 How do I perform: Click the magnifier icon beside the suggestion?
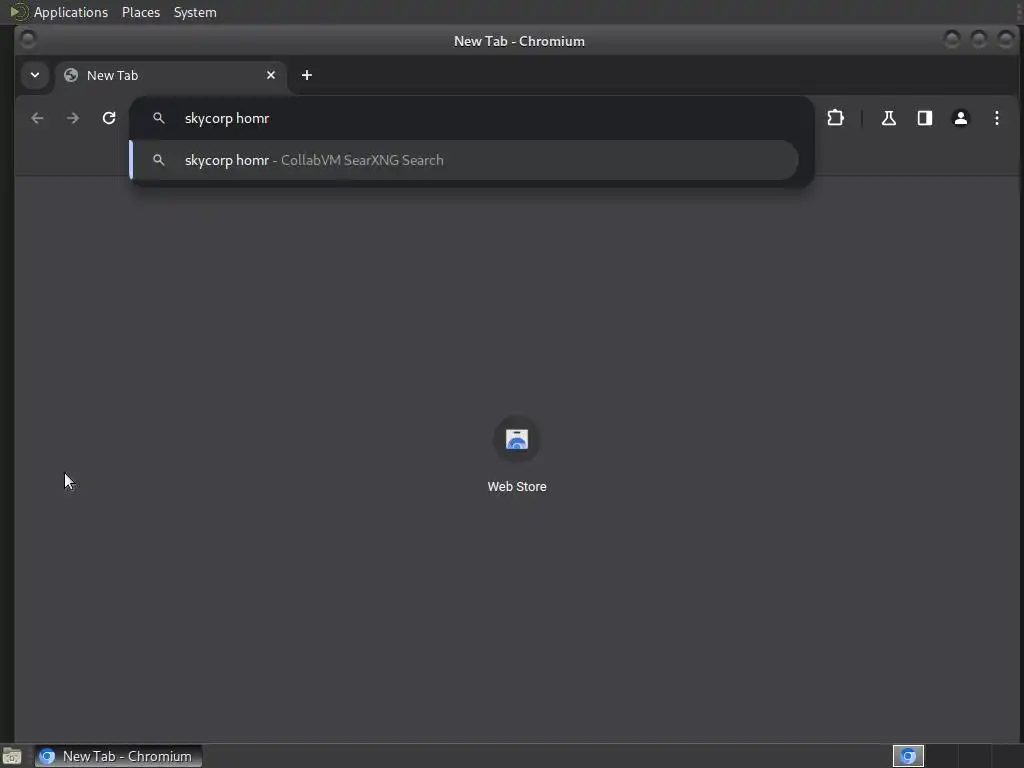(159, 160)
